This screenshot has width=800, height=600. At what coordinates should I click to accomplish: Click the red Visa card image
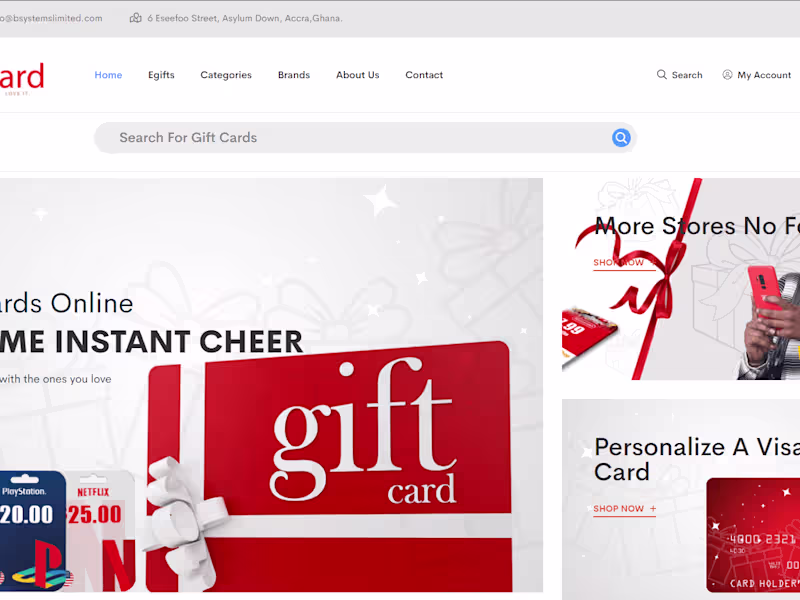[x=753, y=535]
